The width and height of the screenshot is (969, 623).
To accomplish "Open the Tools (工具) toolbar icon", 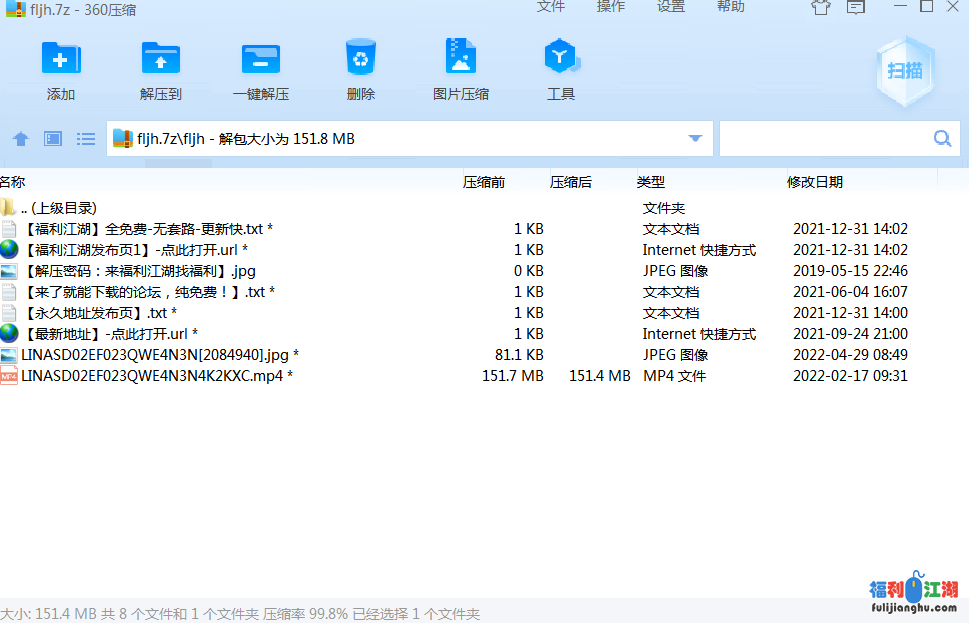I will tap(560, 60).
